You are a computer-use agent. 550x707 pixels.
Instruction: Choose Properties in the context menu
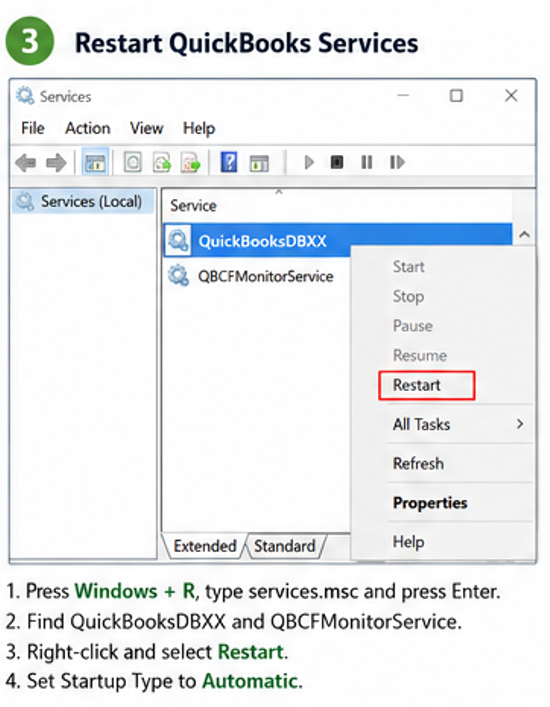pyautogui.click(x=430, y=503)
